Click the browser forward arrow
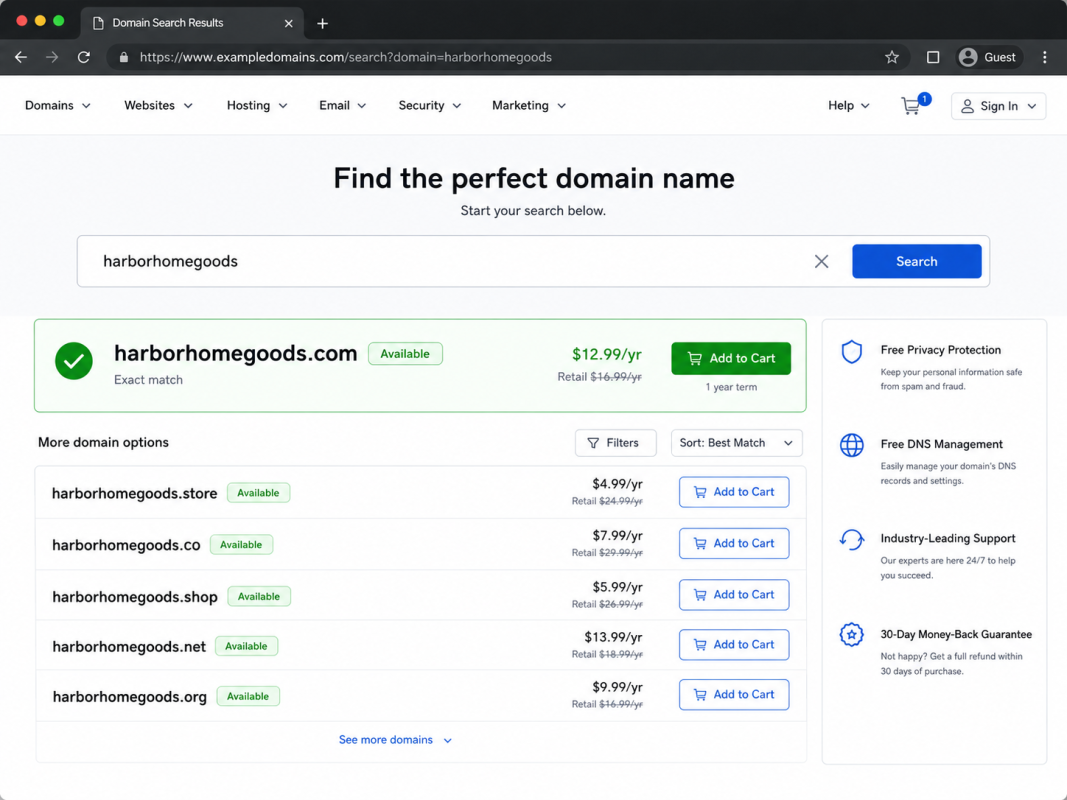Viewport: 1067px width, 800px height. [52, 57]
